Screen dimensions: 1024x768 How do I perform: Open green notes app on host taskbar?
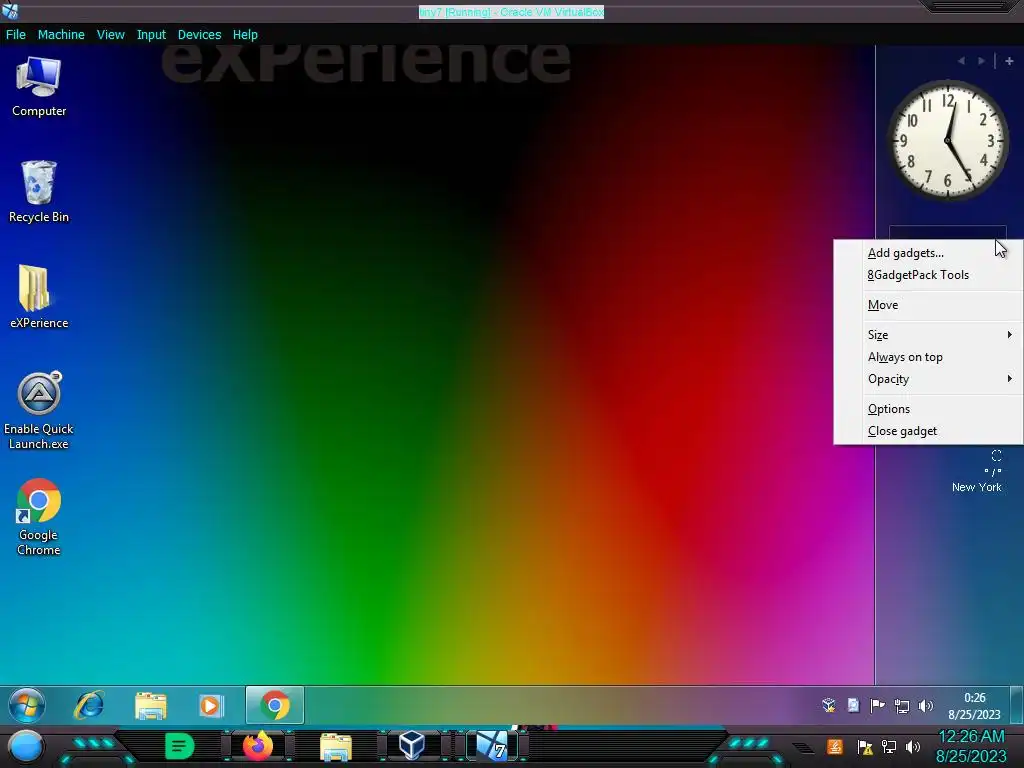click(x=179, y=746)
